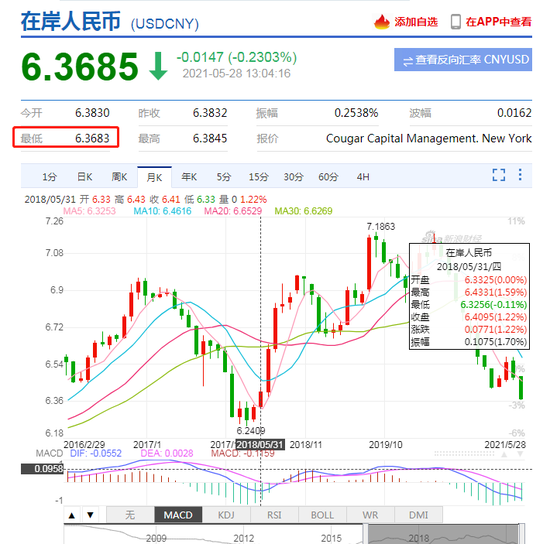The width and height of the screenshot is (550, 544).
Task: Click the MA10: 6.4616 legend label
Action: pyautogui.click(x=162, y=211)
